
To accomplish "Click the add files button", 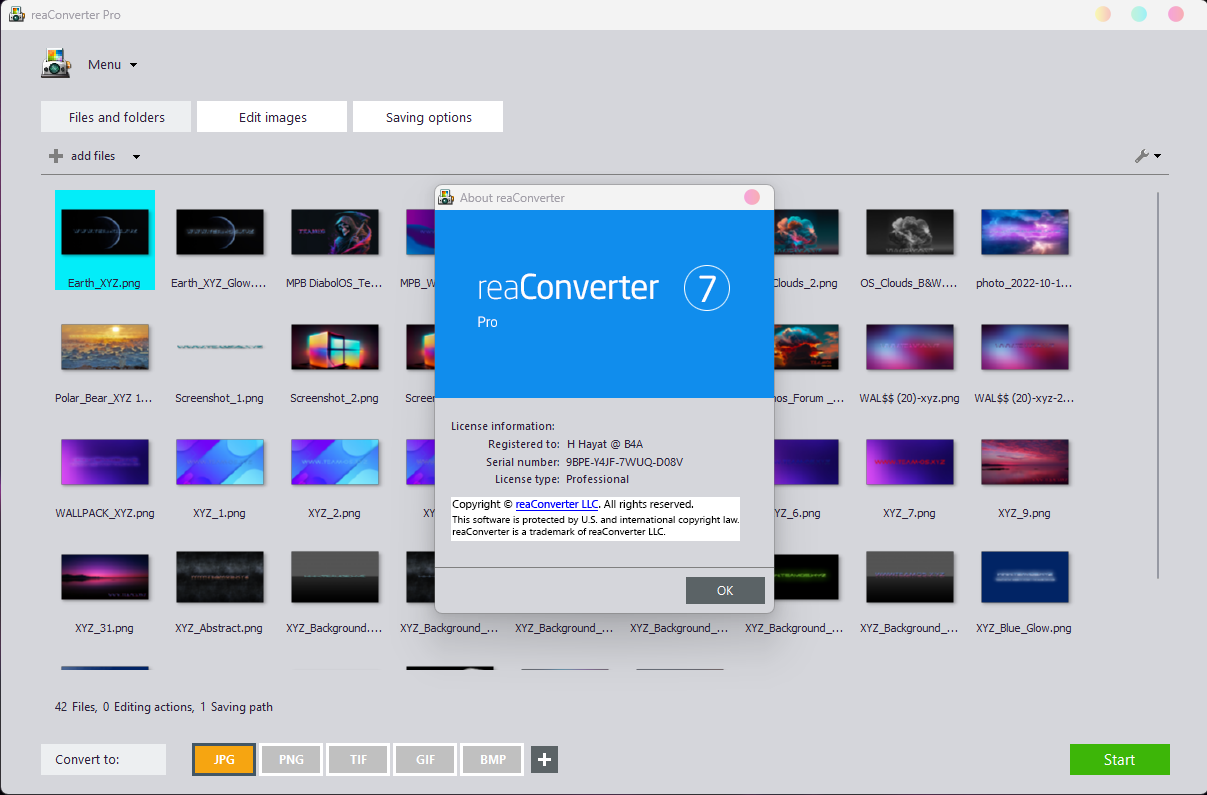I will (82, 156).
